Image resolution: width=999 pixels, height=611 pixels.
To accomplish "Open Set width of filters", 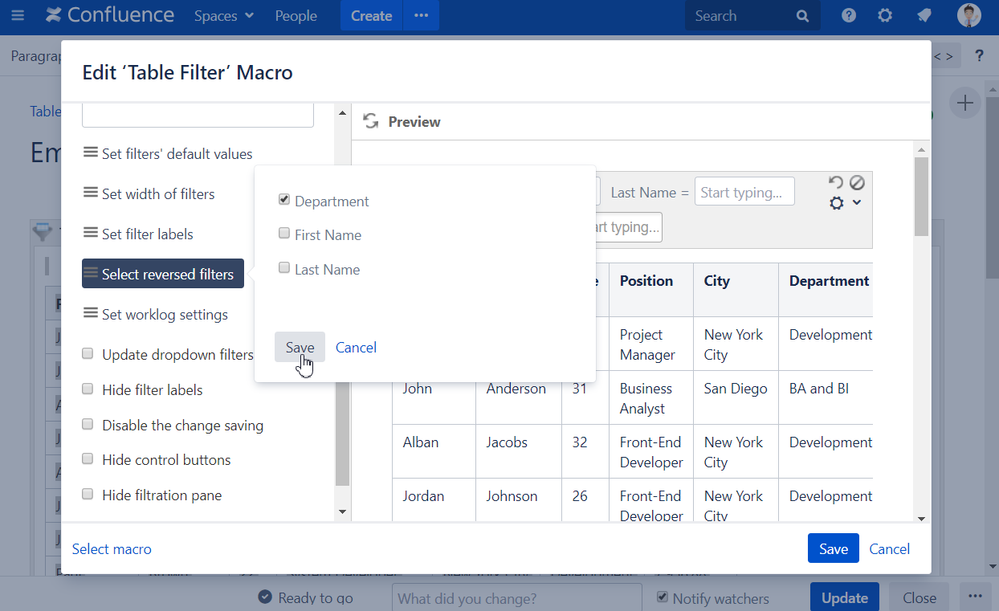I will pyautogui.click(x=149, y=194).
